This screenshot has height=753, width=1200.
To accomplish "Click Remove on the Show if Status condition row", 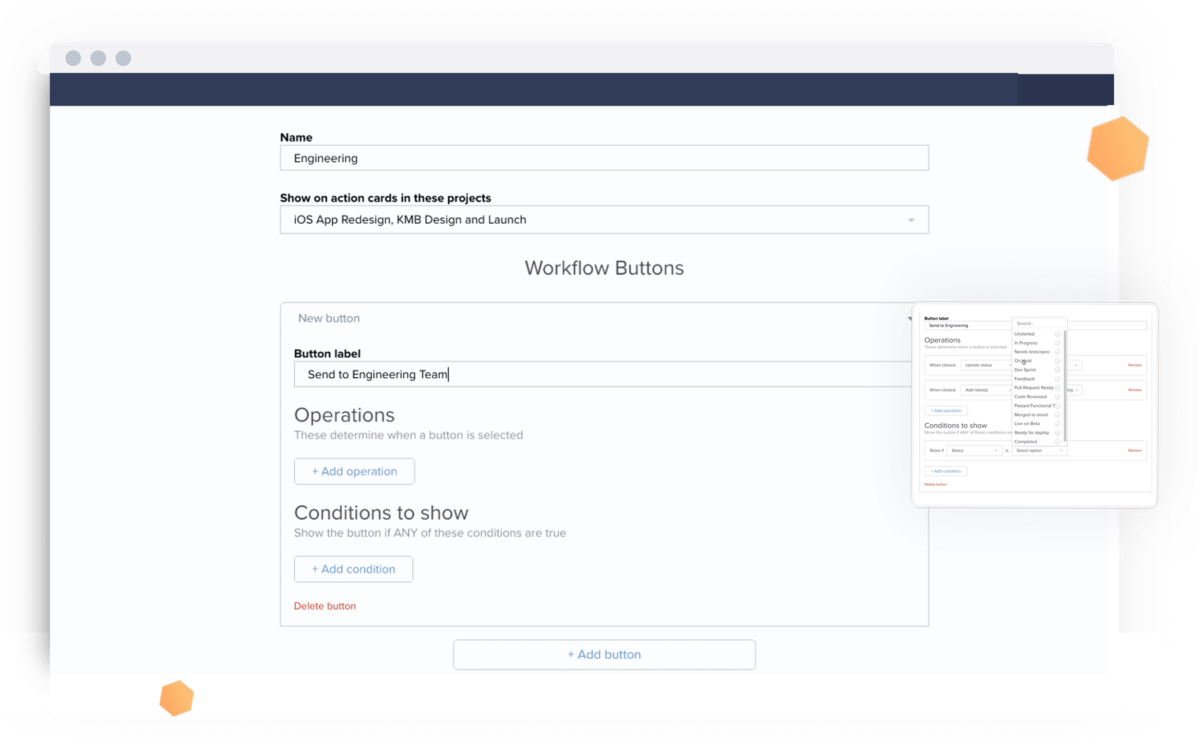I will (x=1135, y=450).
